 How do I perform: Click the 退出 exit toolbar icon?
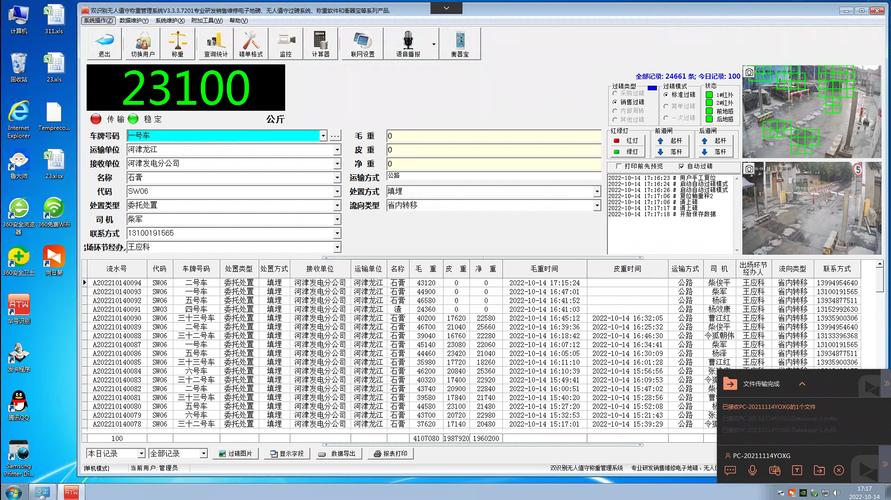tap(105, 44)
